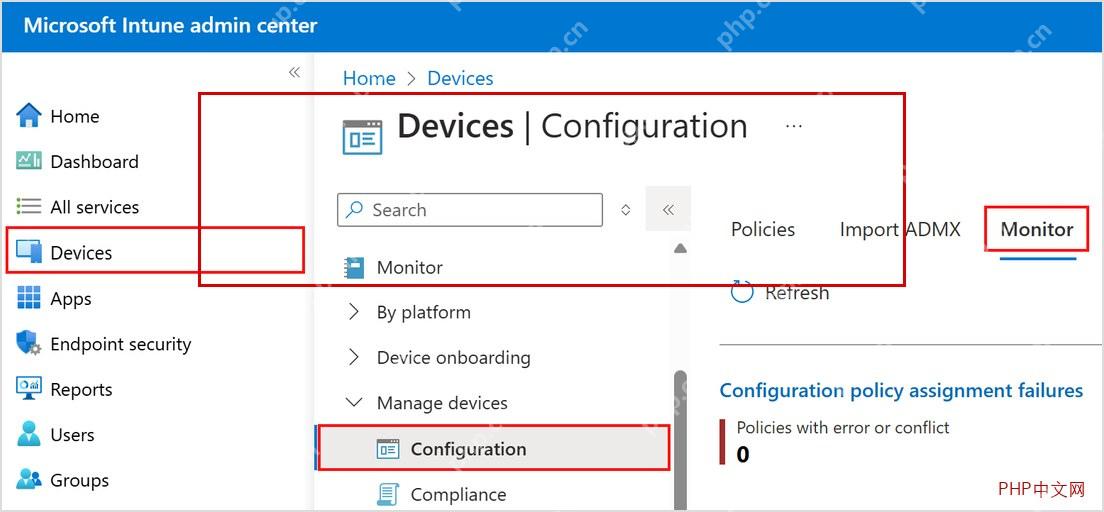
Task: Click the Users person icon
Action: tap(29, 435)
